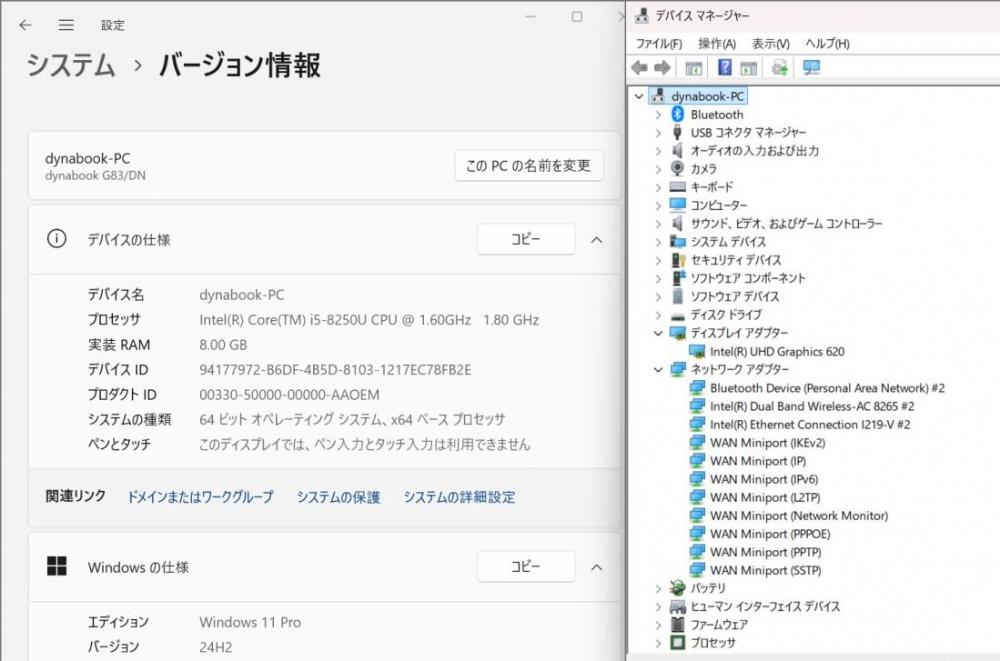Click the USB コネクタ マネージャー icon
The width and height of the screenshot is (1000, 661).
click(x=677, y=132)
